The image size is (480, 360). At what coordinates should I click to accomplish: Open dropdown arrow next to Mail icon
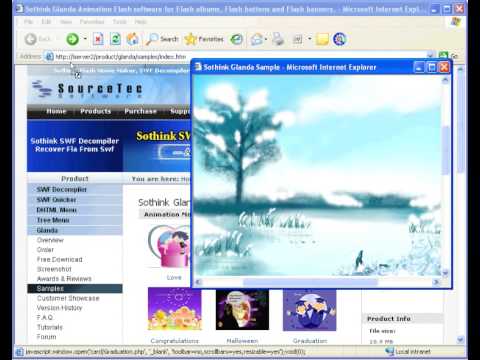pyautogui.click(x=266, y=39)
